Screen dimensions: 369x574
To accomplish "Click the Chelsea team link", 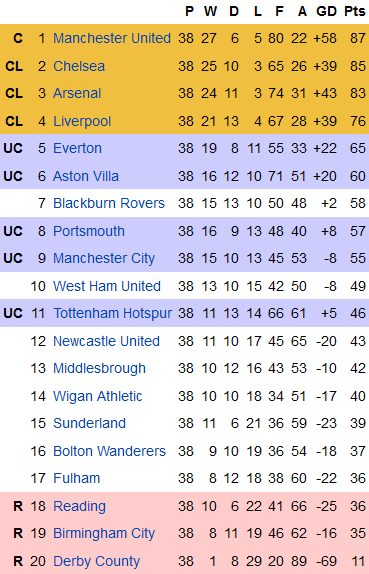I will [79, 66].
